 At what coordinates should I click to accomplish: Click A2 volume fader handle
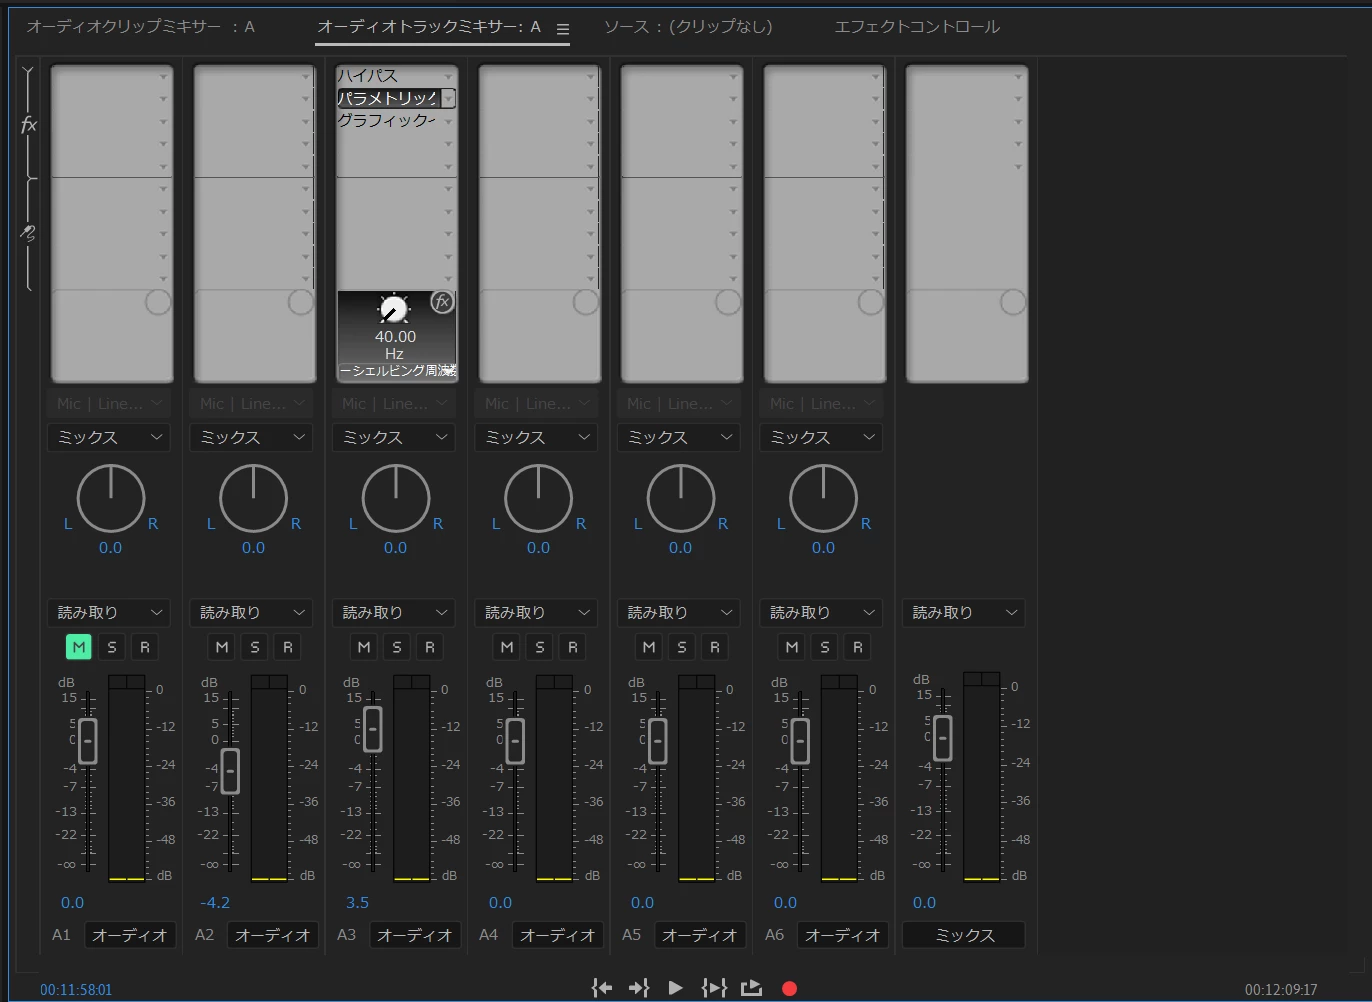tap(230, 771)
